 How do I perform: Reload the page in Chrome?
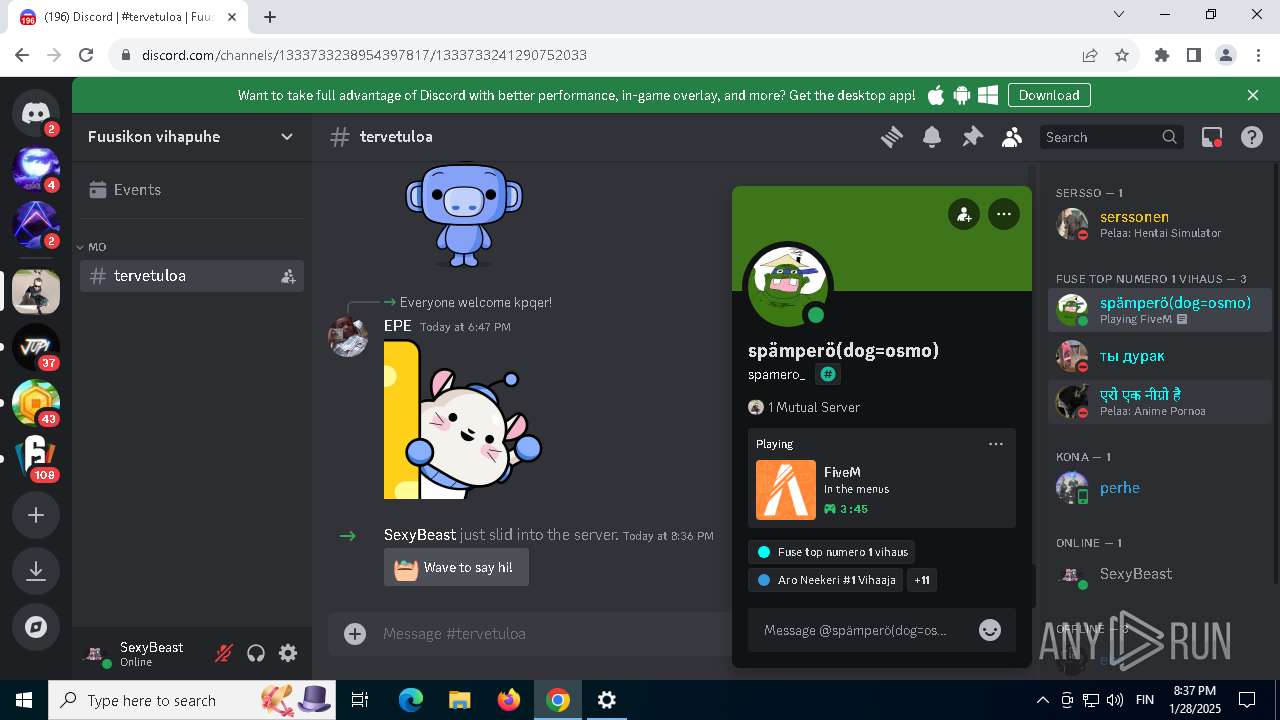click(x=86, y=55)
